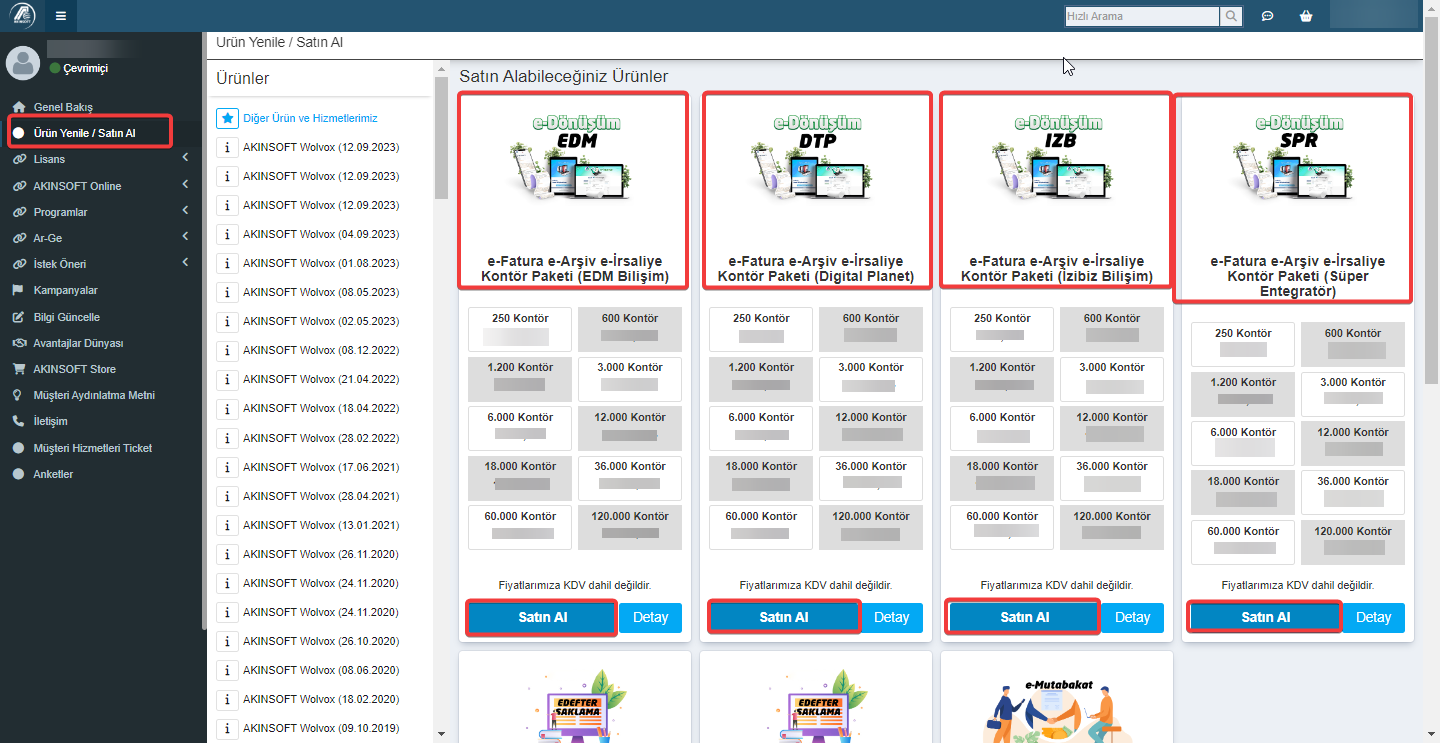This screenshot has height=743, width=1440.
Task: Expand the Lisans menu chevron
Action: [x=185, y=159]
